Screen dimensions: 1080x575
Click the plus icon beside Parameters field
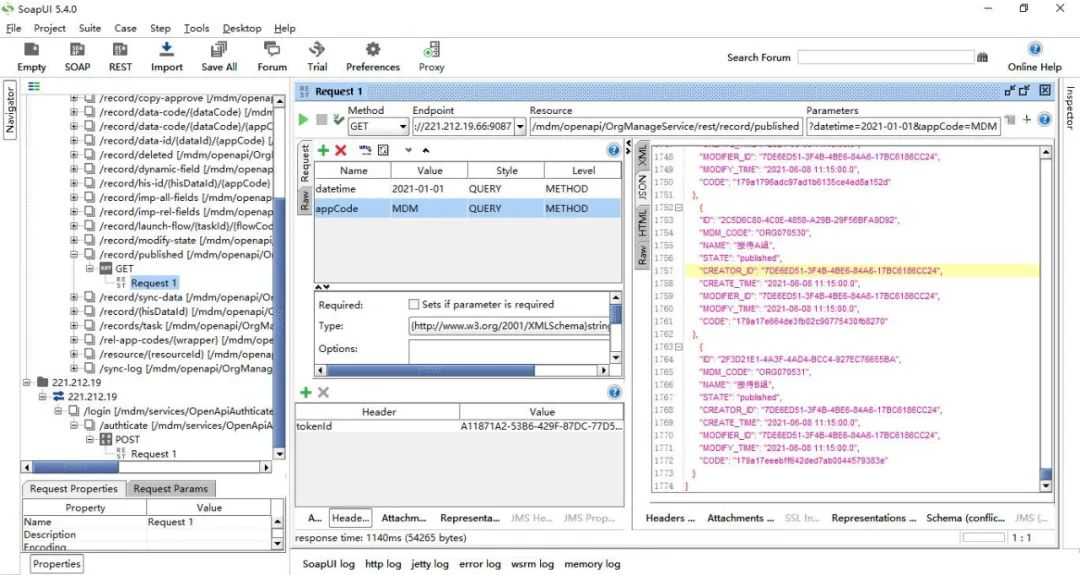point(1027,120)
